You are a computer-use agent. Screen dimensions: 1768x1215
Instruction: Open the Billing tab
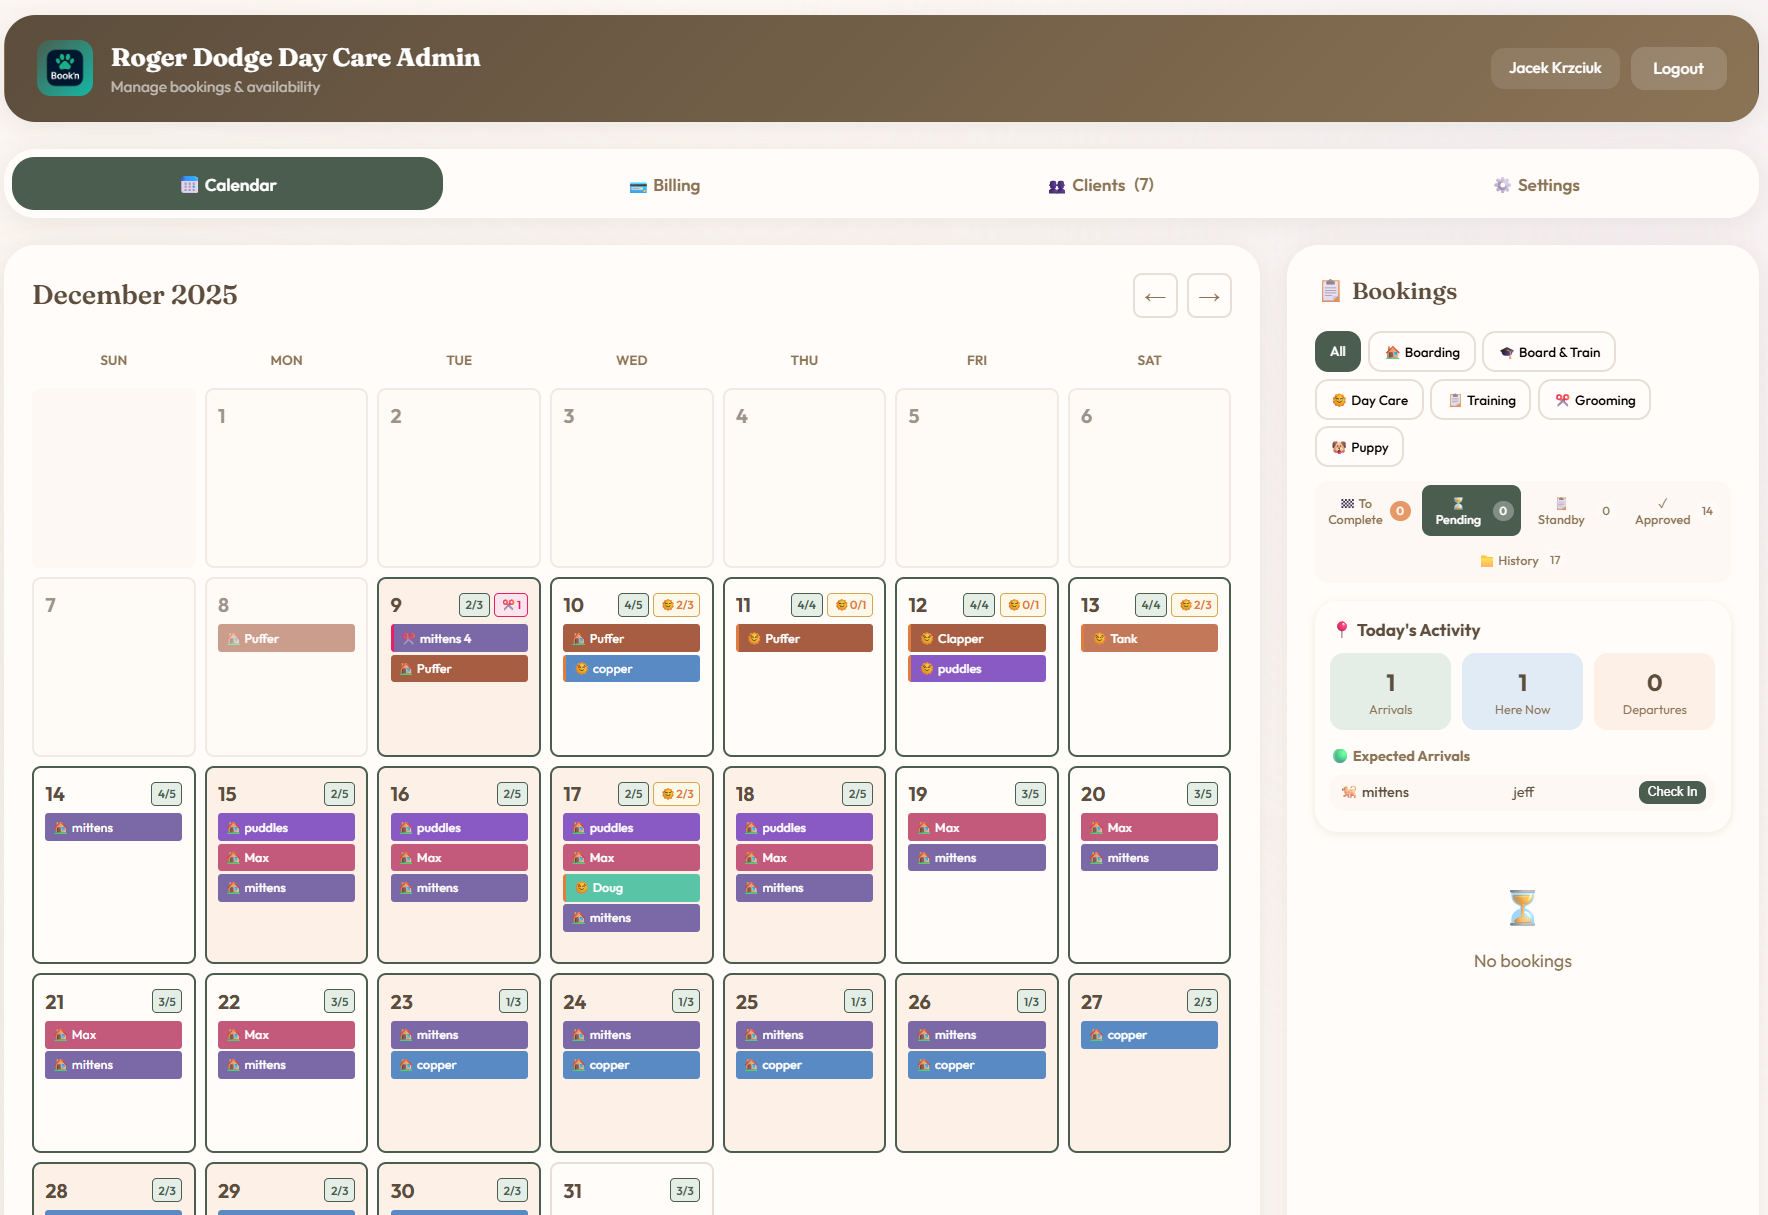(x=664, y=185)
